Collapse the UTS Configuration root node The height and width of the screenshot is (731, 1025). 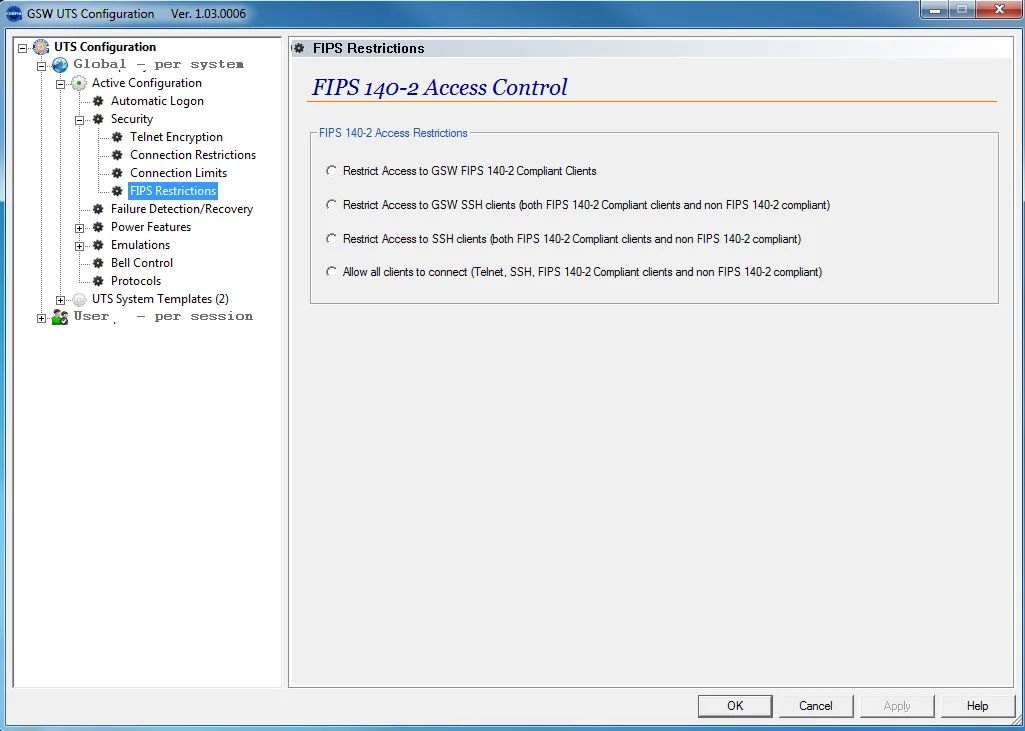click(x=23, y=48)
